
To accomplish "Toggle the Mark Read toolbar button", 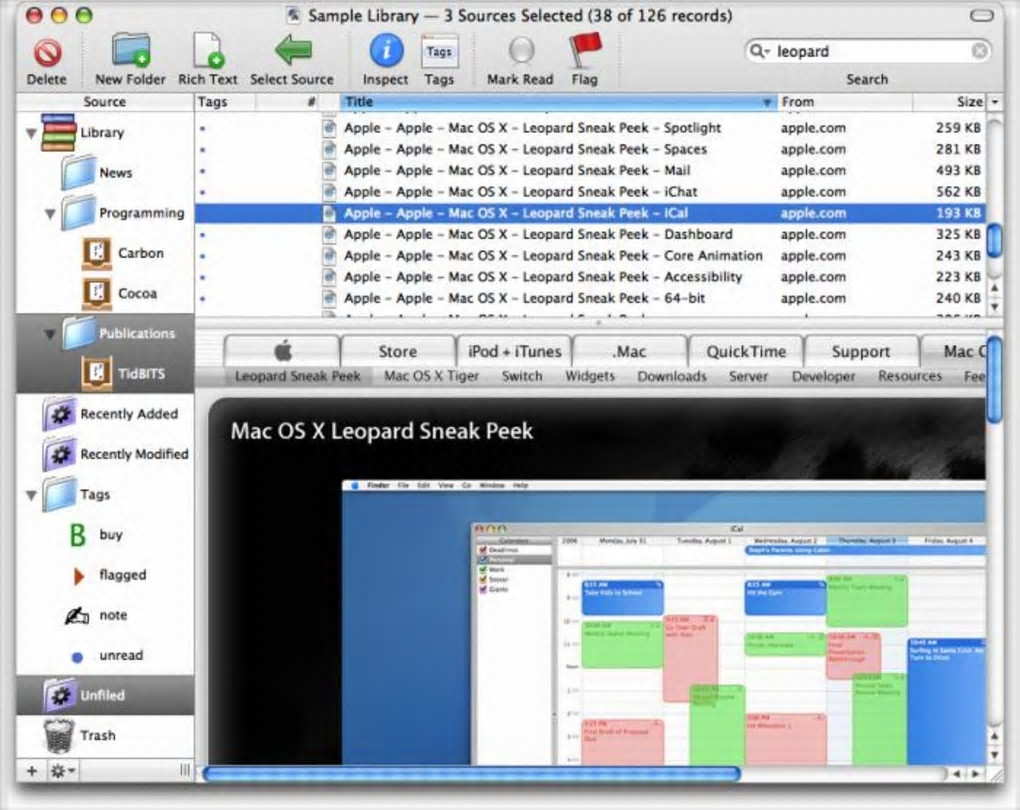I will coord(521,51).
